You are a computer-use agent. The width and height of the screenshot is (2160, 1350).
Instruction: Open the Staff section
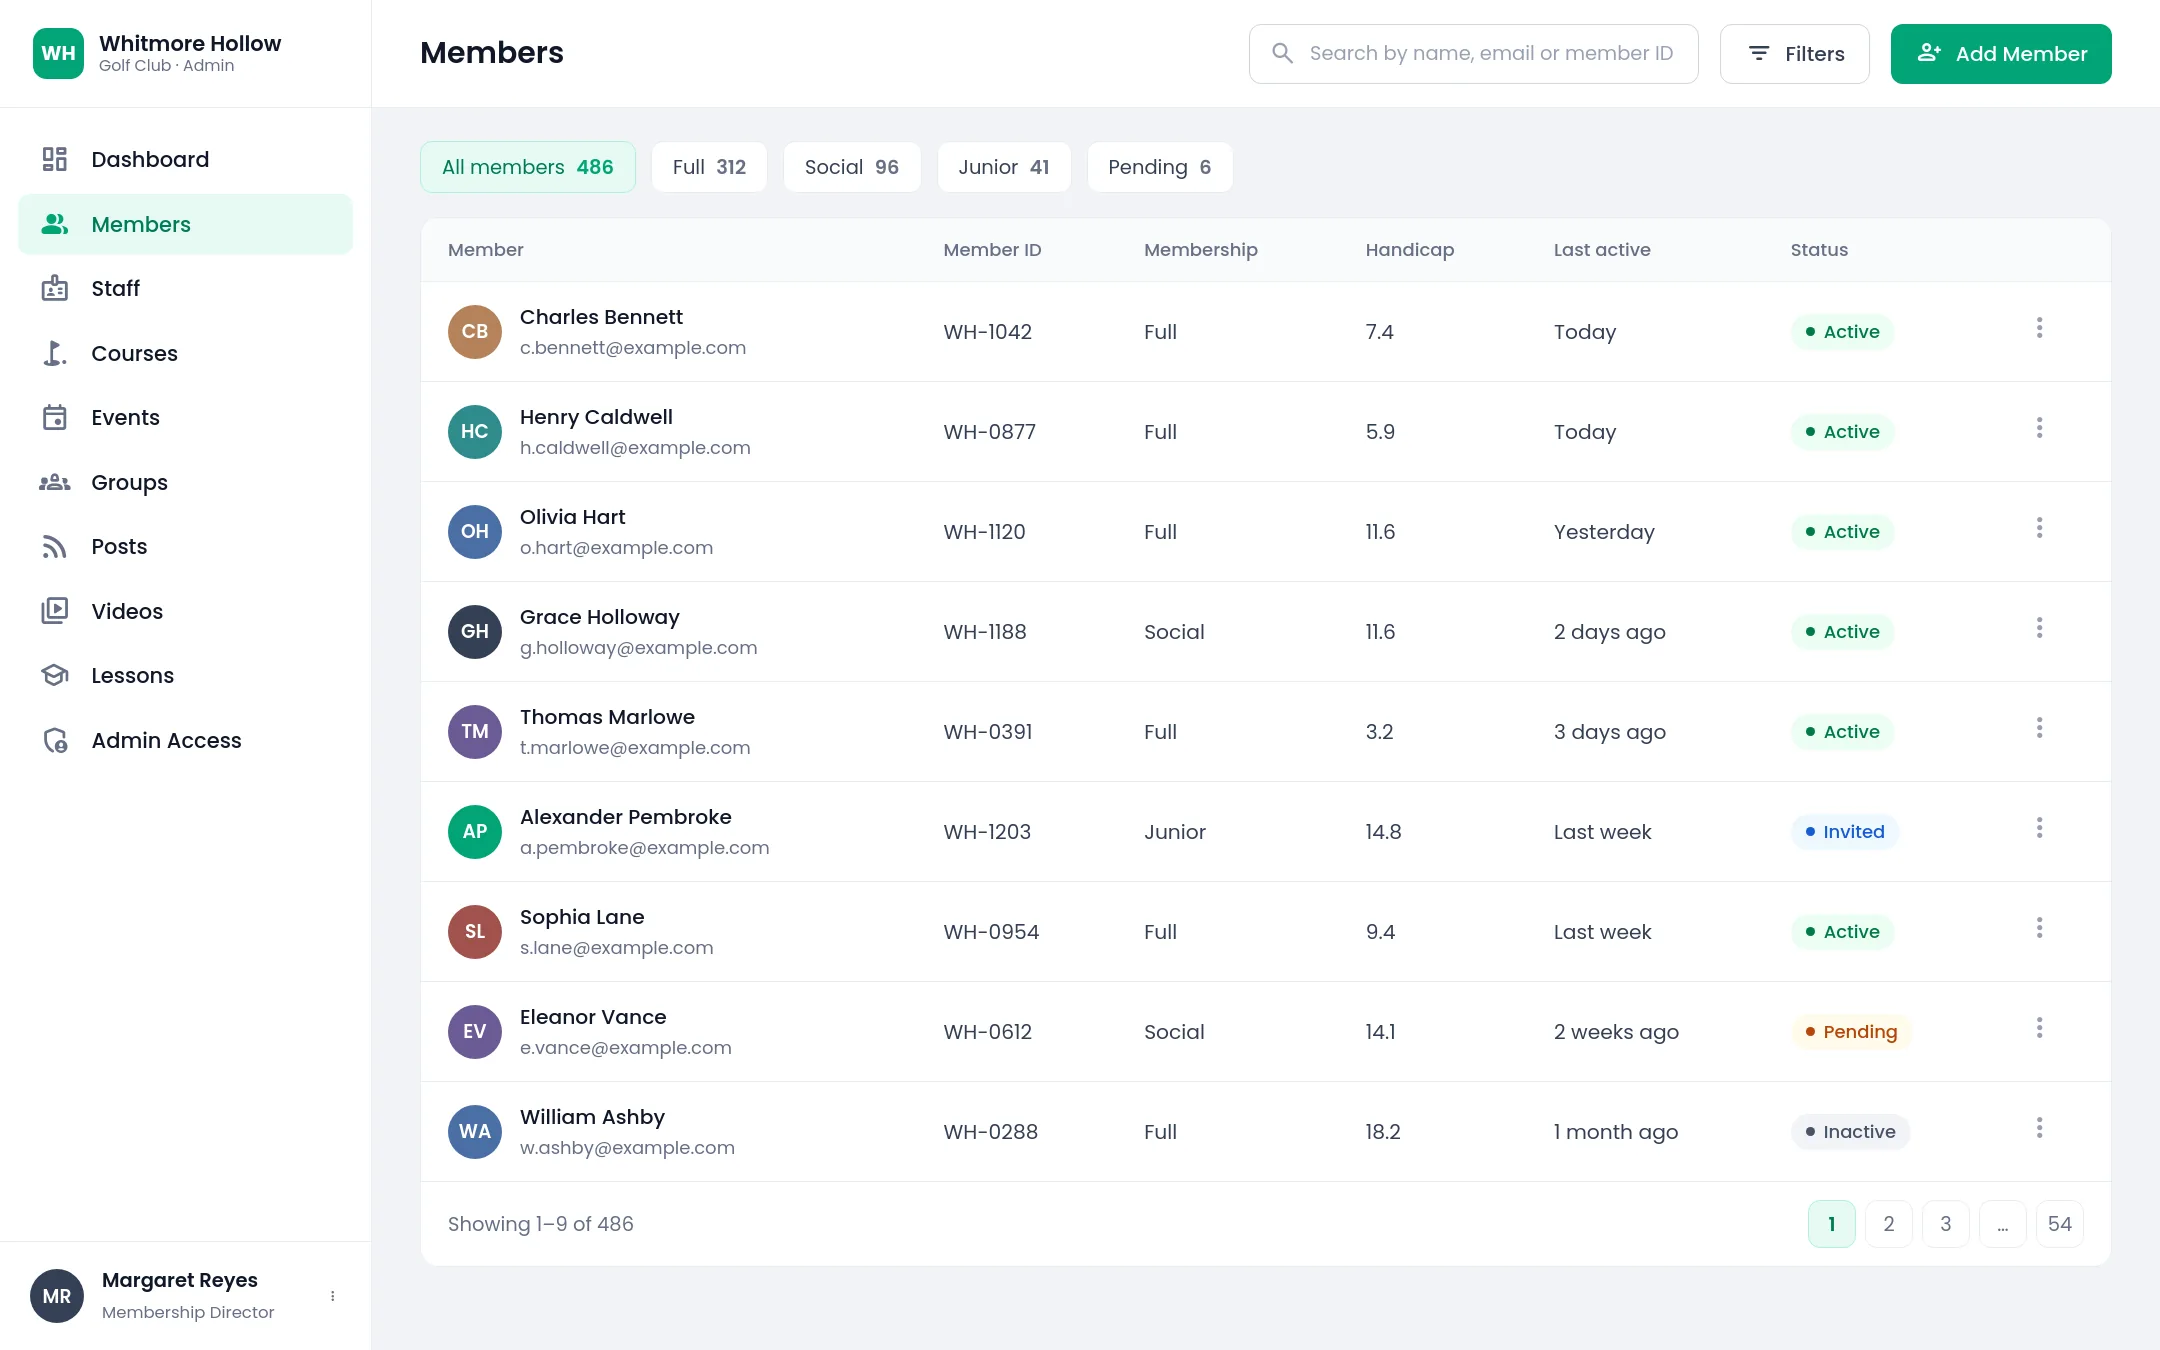click(x=186, y=288)
